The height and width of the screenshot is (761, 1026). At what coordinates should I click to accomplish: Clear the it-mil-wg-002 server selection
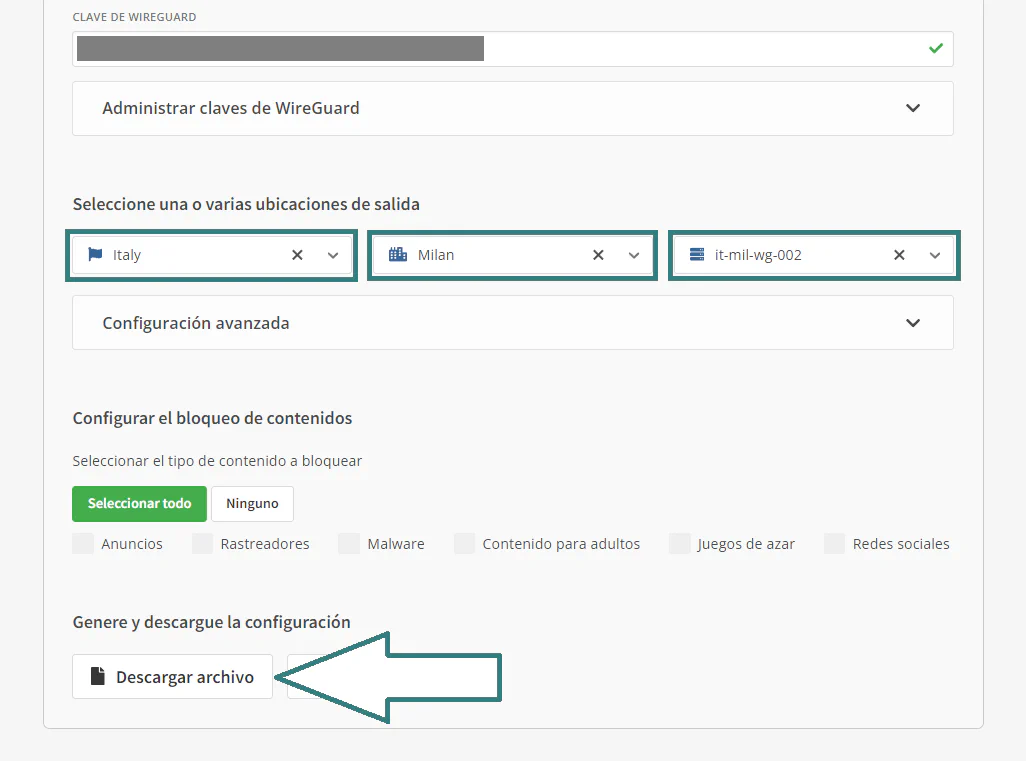[x=899, y=255]
